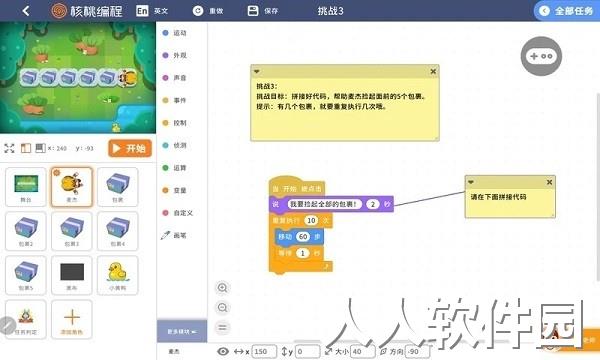Open the 控制 control block category

[x=175, y=123]
